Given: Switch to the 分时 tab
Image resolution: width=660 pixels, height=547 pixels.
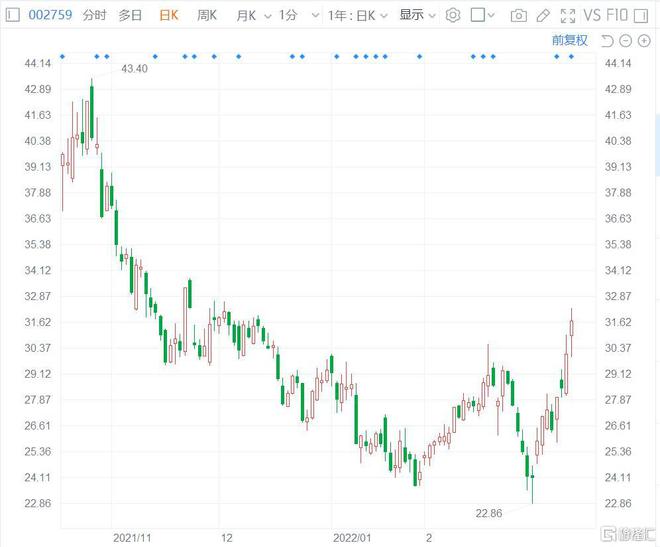Looking at the screenshot, I should click(x=94, y=15).
